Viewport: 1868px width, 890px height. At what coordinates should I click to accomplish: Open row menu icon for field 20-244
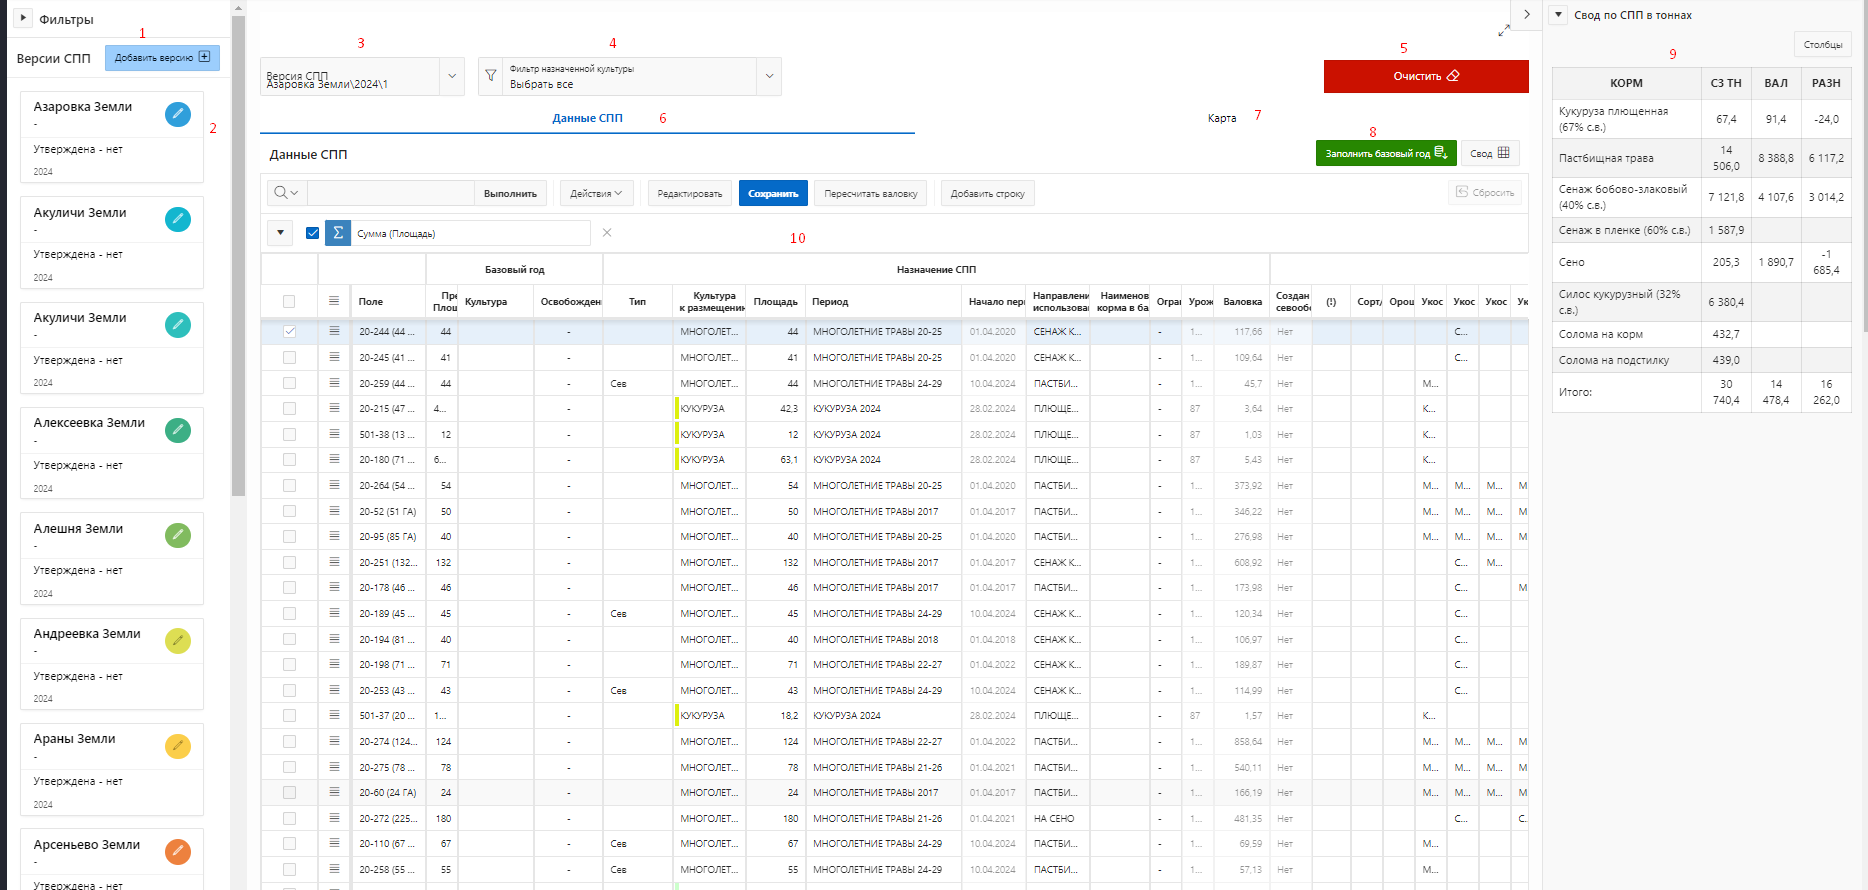coord(334,331)
